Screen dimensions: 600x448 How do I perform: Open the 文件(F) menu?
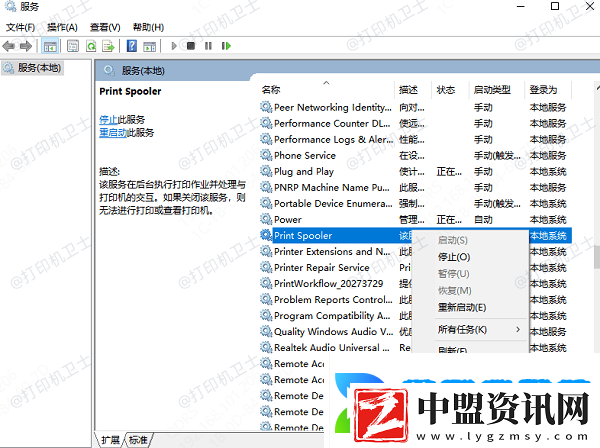(x=20, y=28)
